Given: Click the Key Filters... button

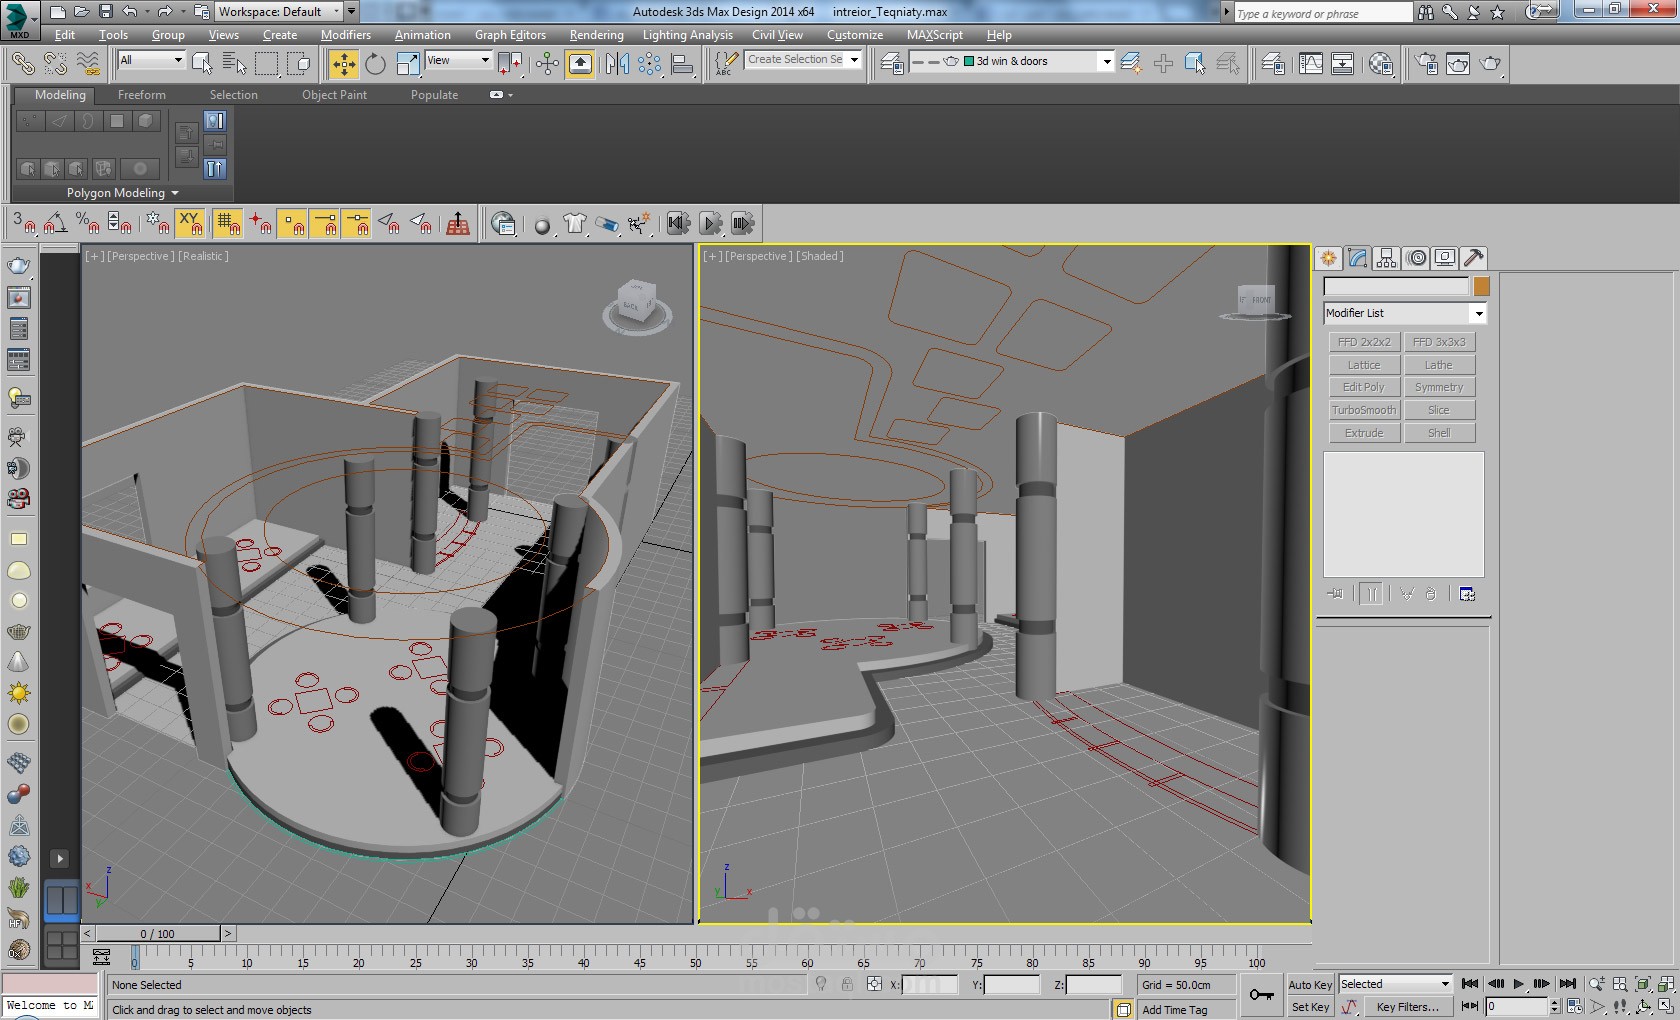Looking at the screenshot, I should tap(1407, 1007).
